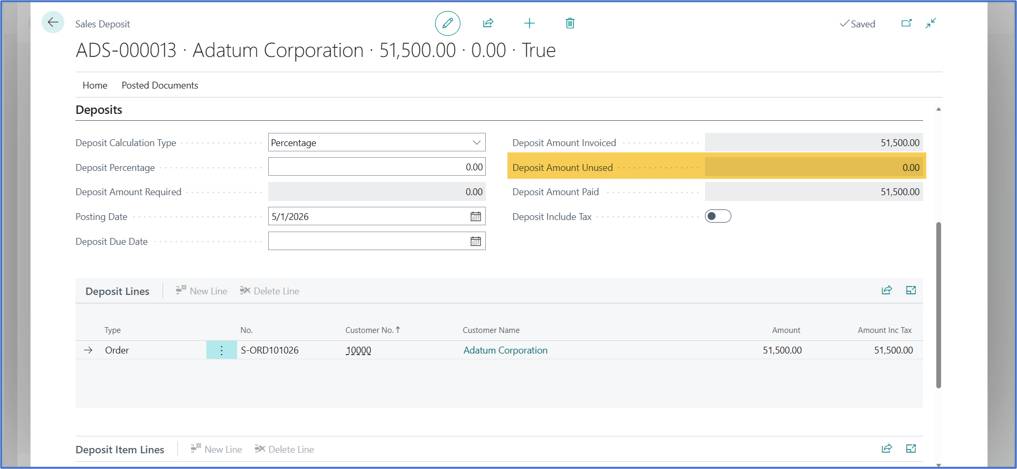This screenshot has height=469, width=1017.
Task: Click the Deposit Due Date field
Action: coord(376,241)
